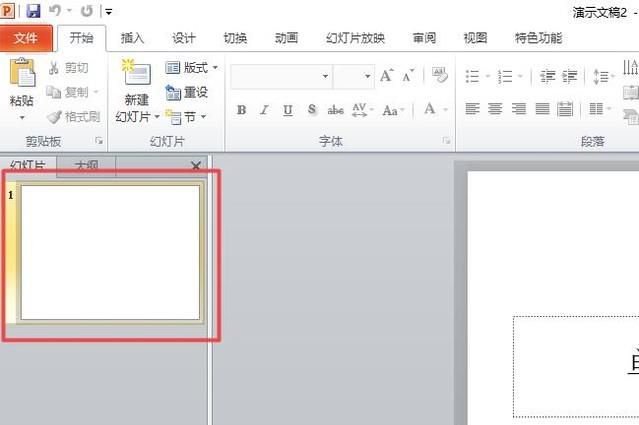Switch to the 插入 ribbon tab
This screenshot has height=425, width=639.
click(x=132, y=38)
